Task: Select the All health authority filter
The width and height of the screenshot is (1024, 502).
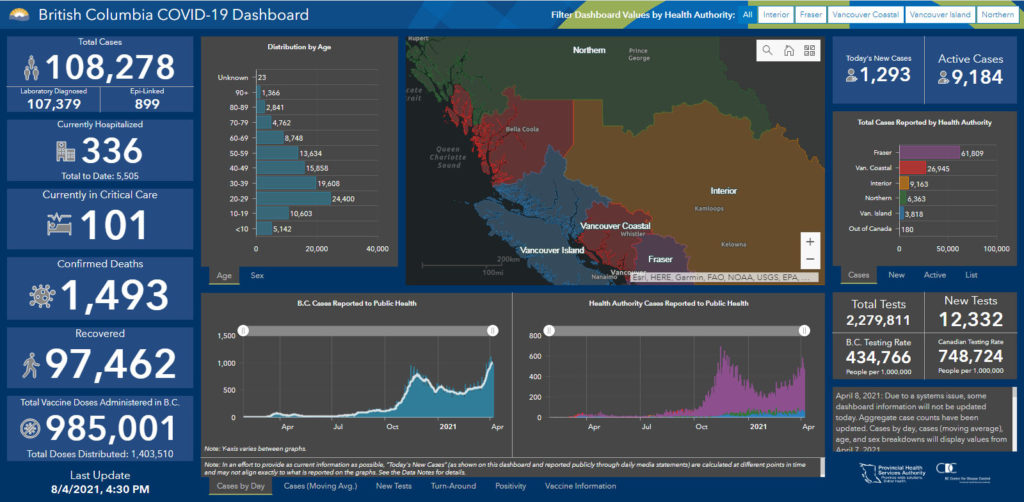Action: [x=747, y=15]
